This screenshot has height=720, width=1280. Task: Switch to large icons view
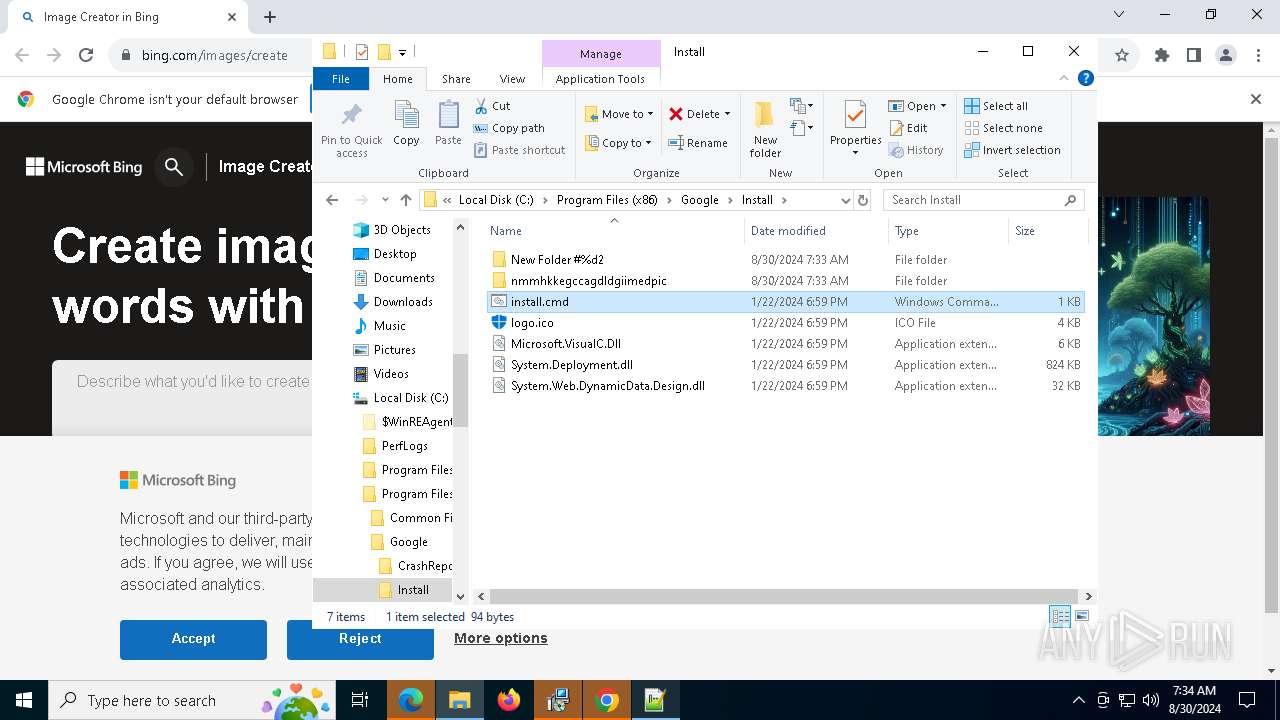(x=1081, y=617)
